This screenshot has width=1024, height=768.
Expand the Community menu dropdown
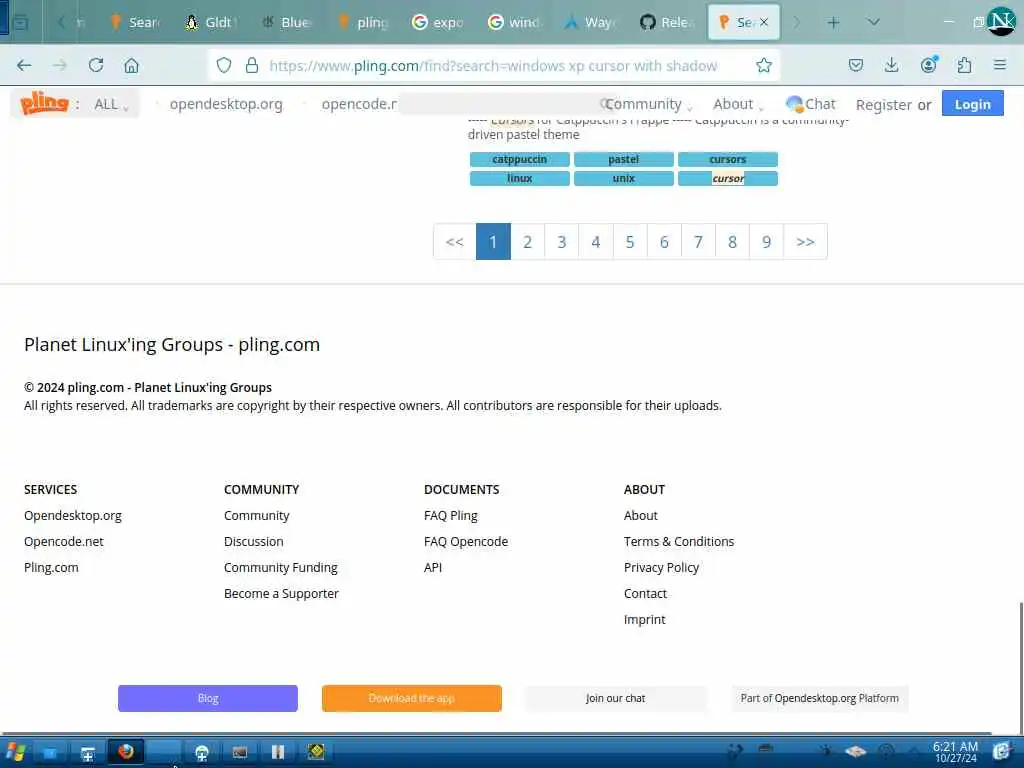(648, 104)
